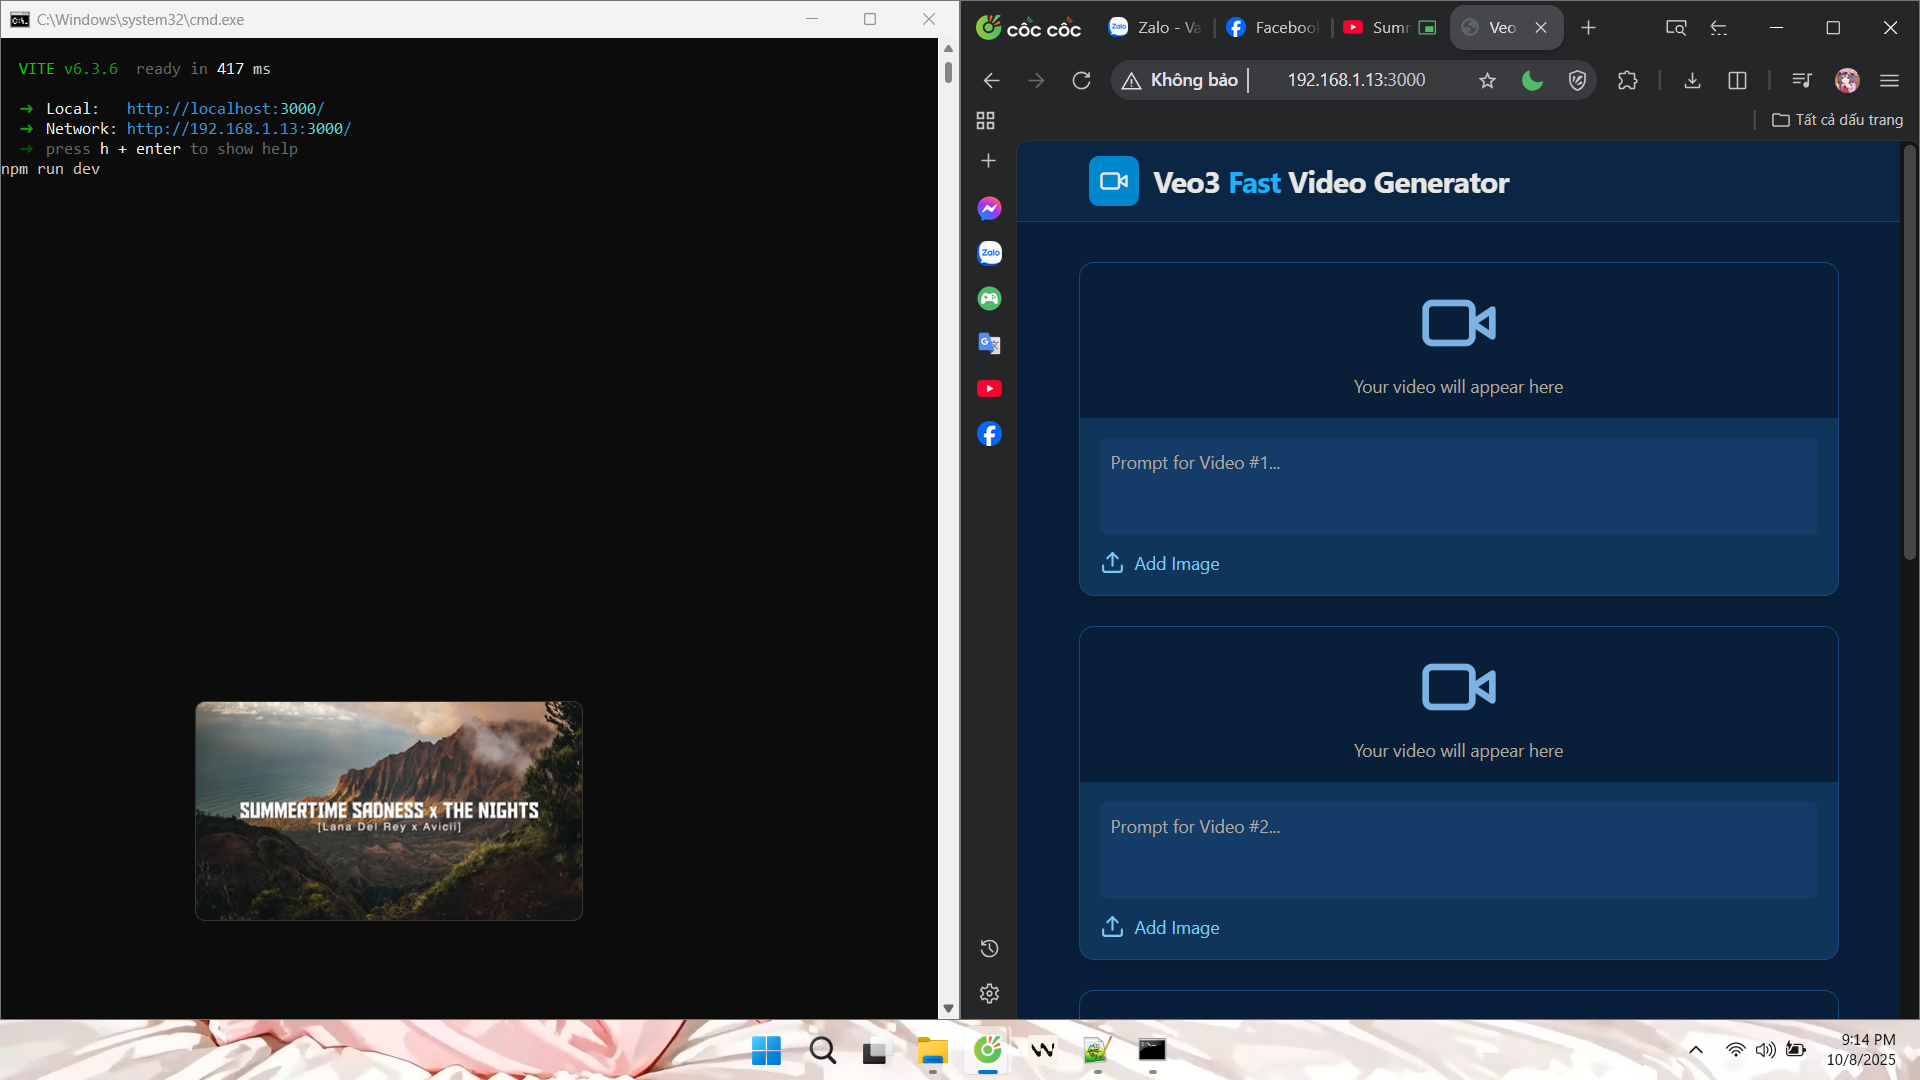Open browser downloads
The width and height of the screenshot is (1920, 1080).
click(1692, 80)
